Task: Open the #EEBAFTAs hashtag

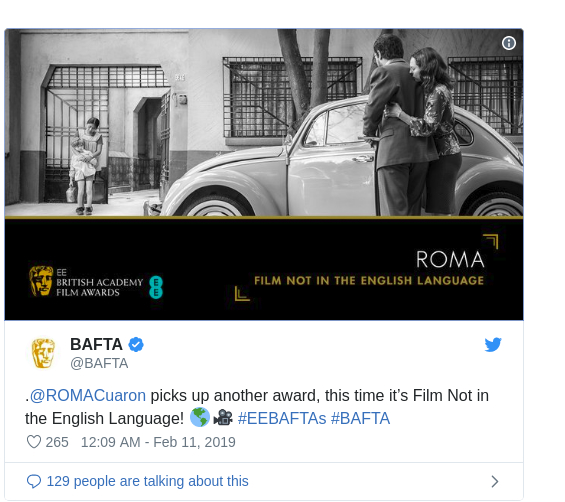Action: (x=282, y=419)
